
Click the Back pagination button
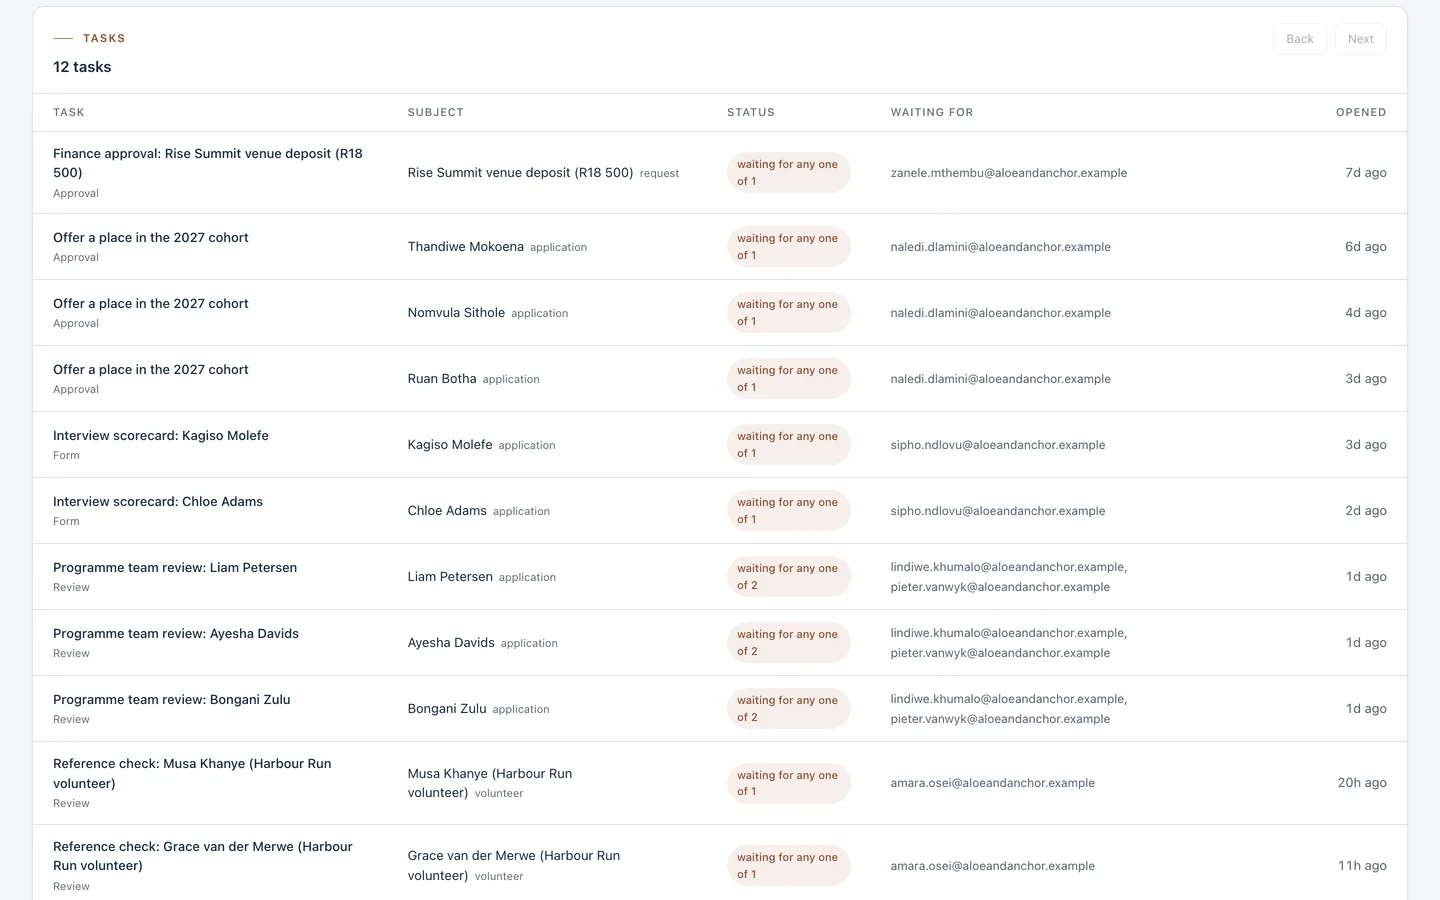click(1300, 39)
